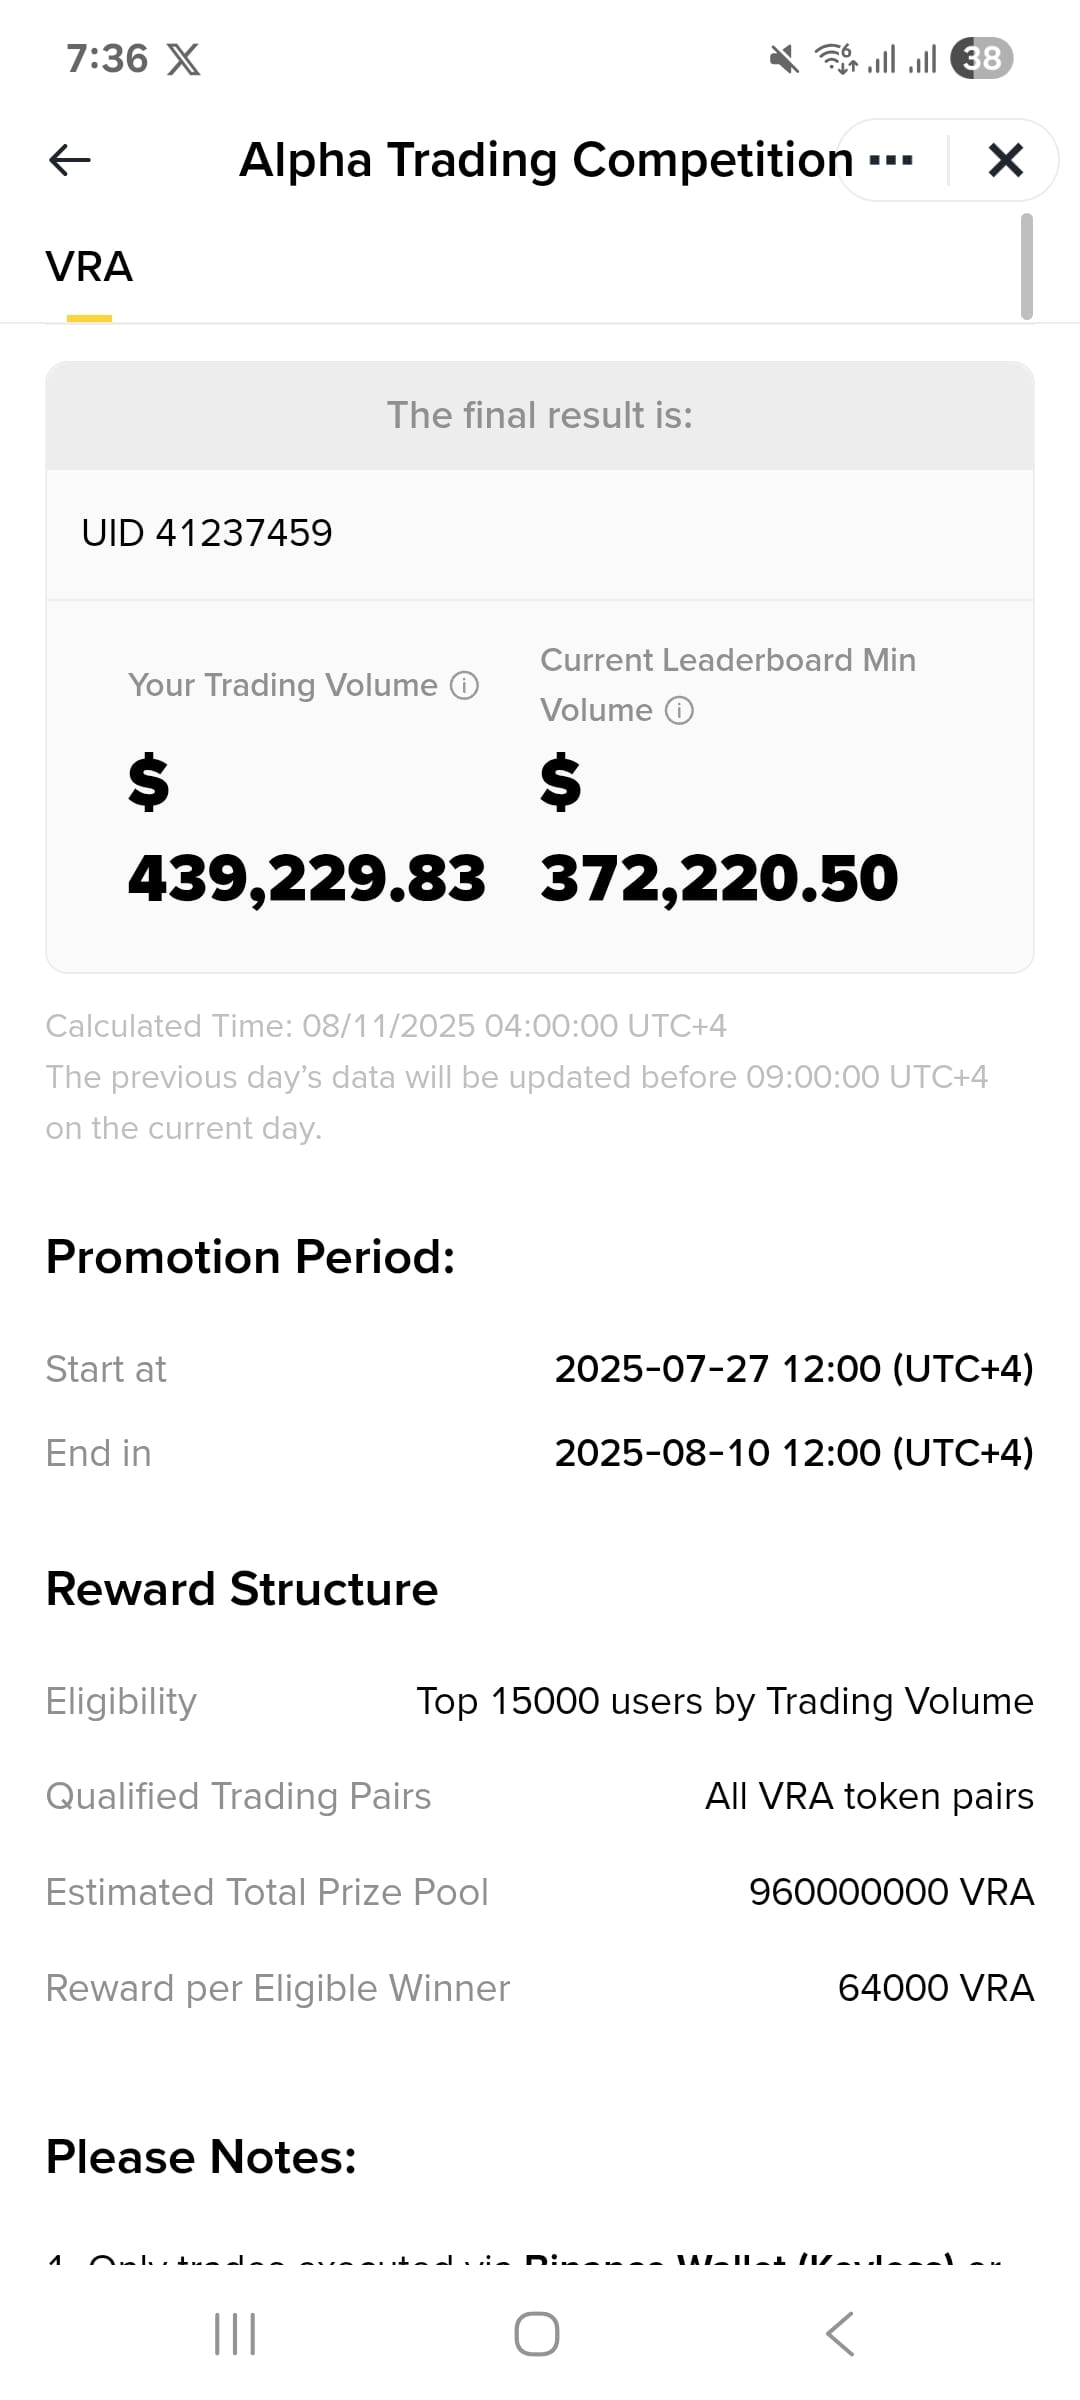Tap the Reward Structure heading

tap(242, 1589)
